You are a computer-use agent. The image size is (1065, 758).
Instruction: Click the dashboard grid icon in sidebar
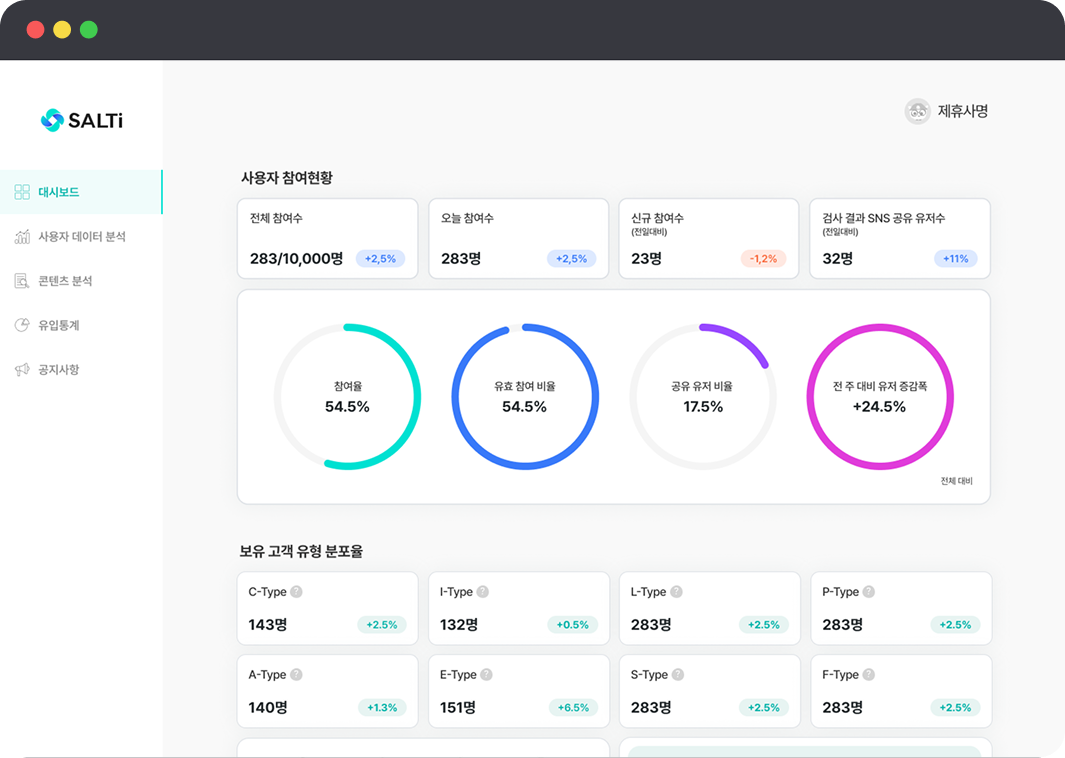point(22,192)
